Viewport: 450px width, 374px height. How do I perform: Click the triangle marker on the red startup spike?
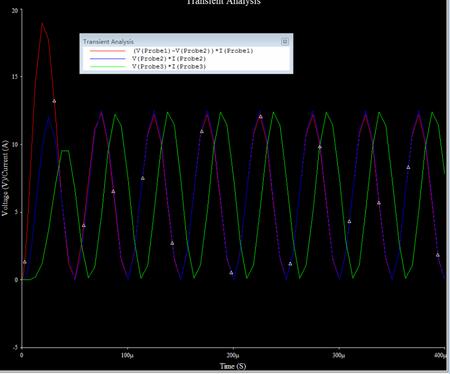click(x=54, y=101)
